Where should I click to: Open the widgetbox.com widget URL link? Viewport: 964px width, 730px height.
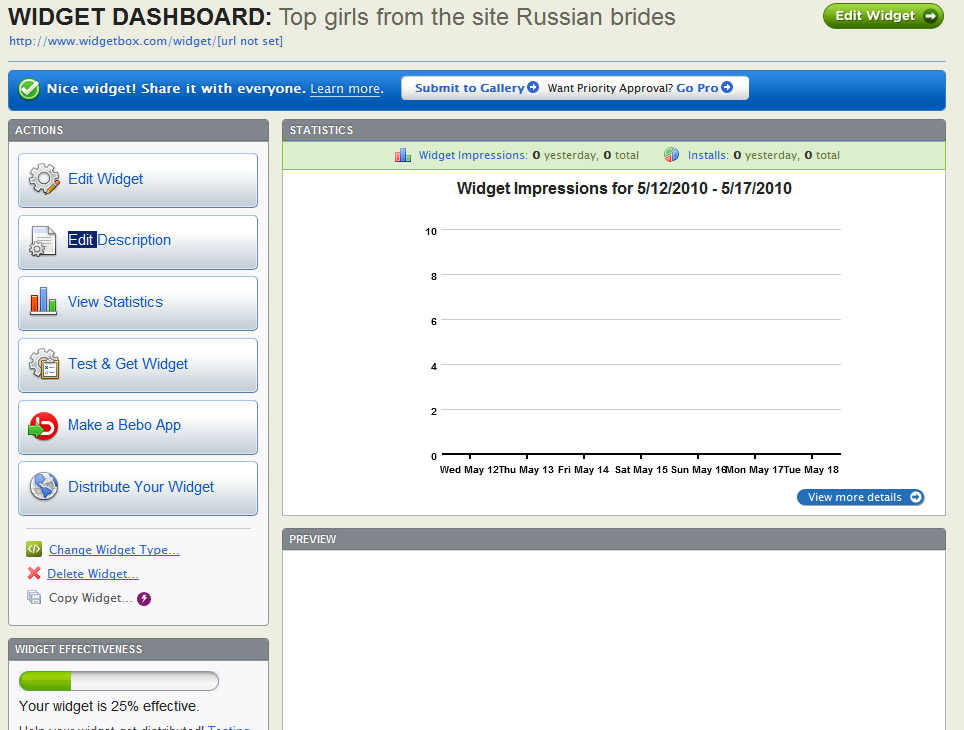(x=146, y=41)
